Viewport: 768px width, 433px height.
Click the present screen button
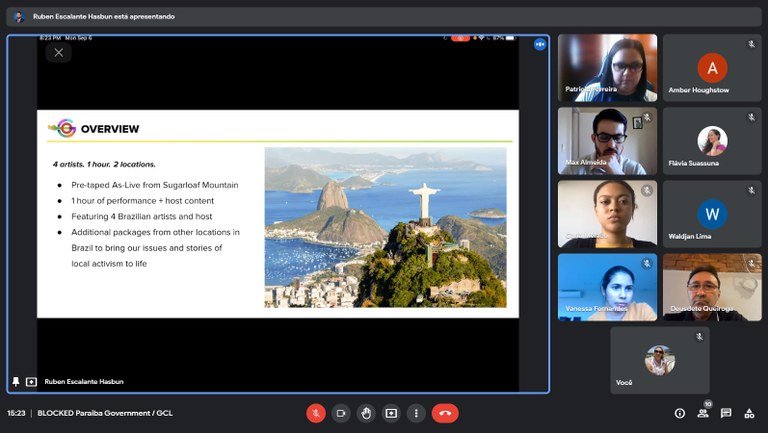point(391,413)
